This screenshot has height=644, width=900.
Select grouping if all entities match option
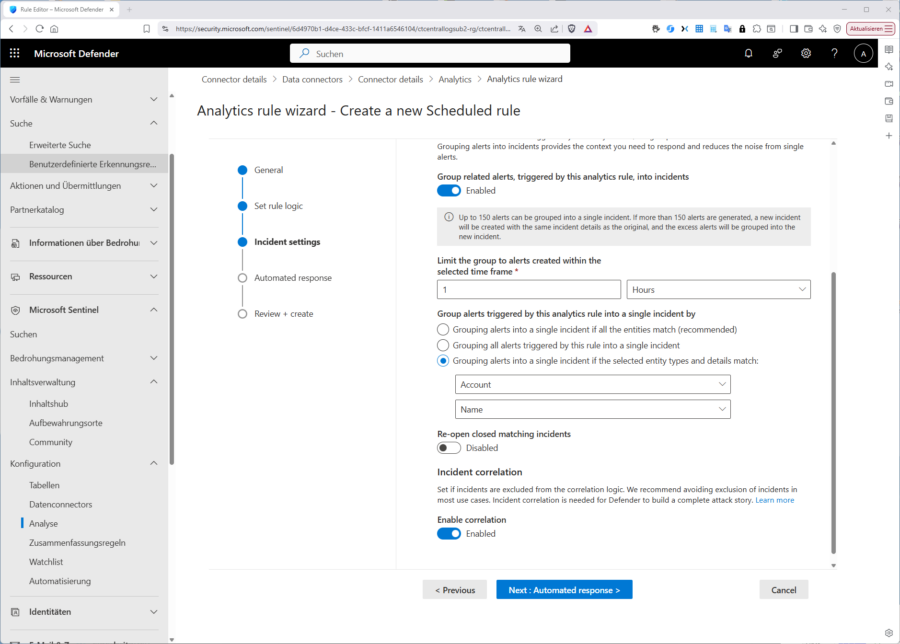[443, 329]
